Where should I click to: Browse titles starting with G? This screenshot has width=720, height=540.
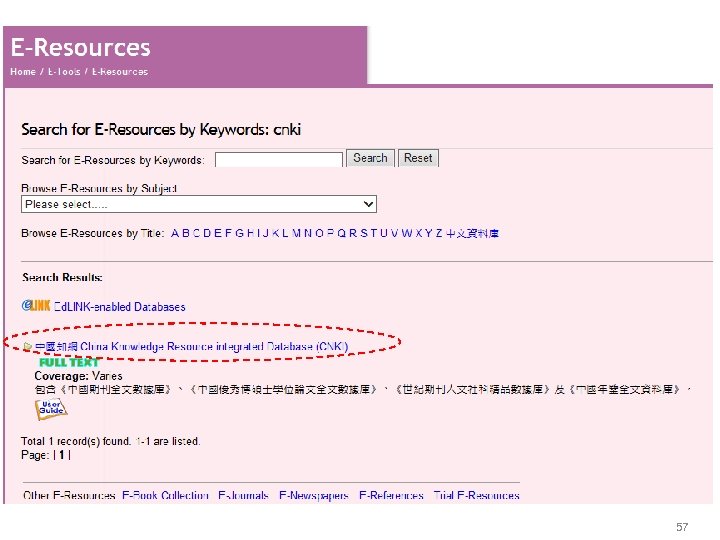click(240, 233)
